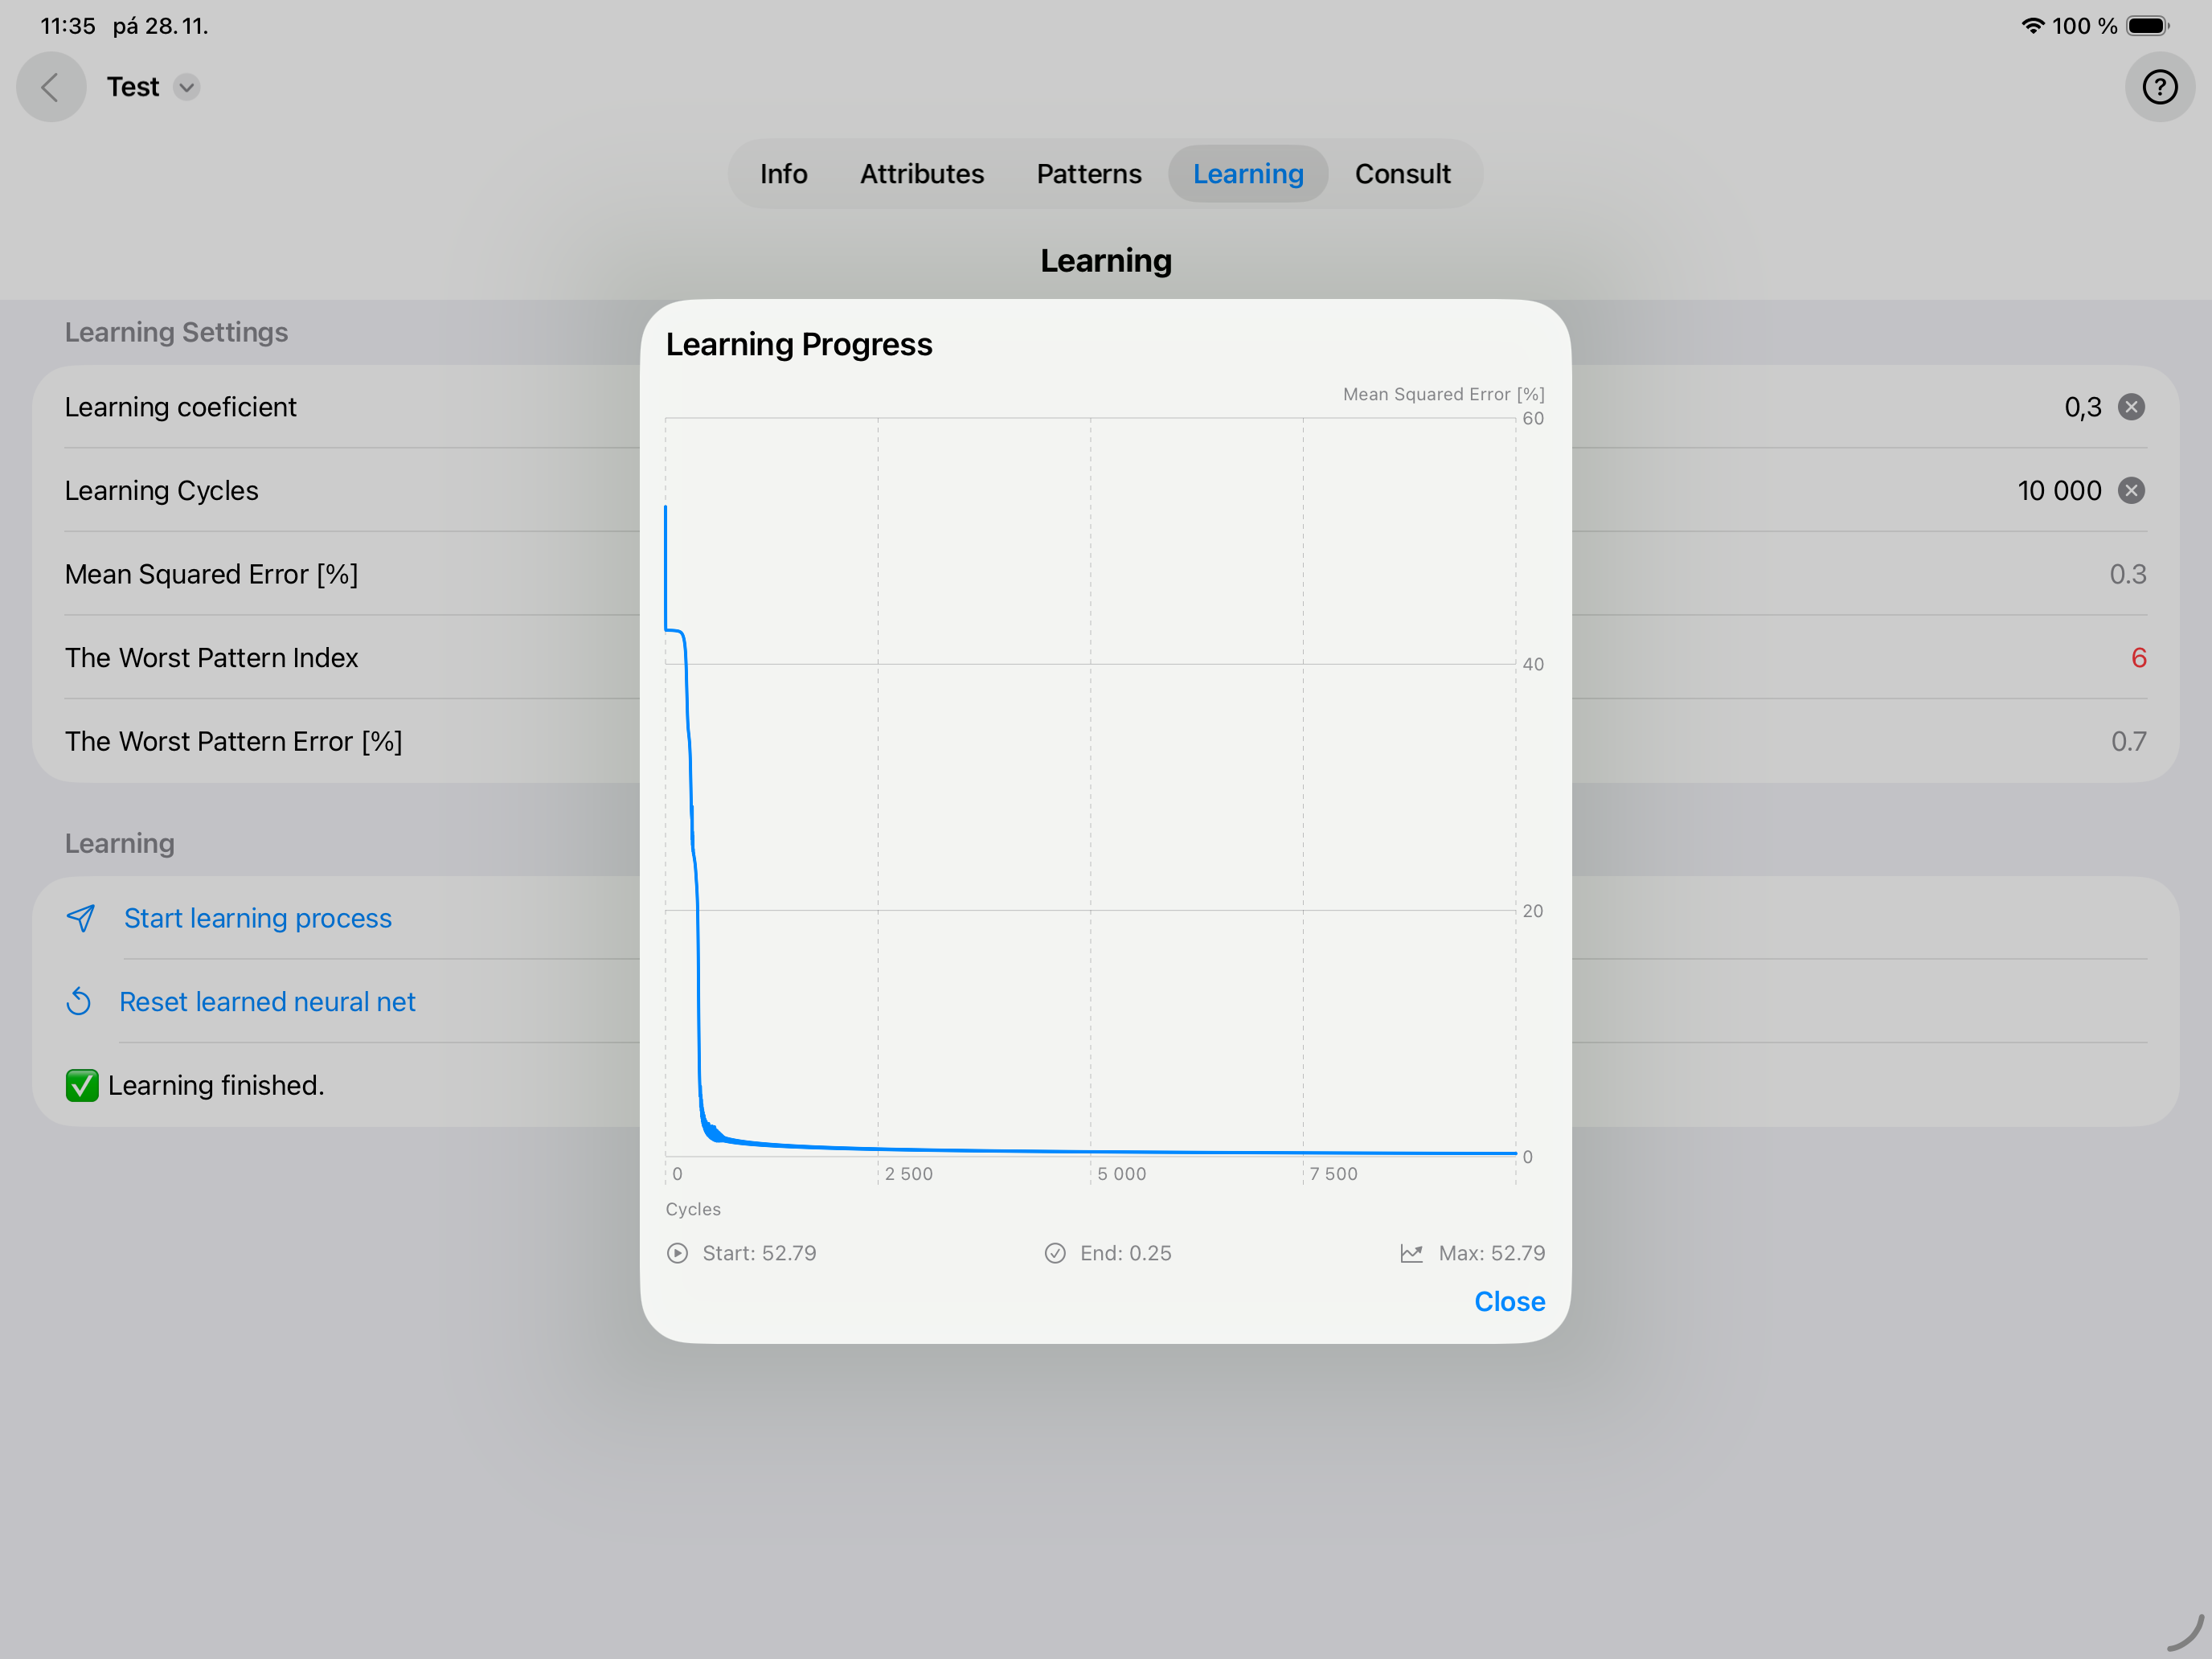
Task: Clear the Learning coeficient value
Action: (x=2131, y=407)
